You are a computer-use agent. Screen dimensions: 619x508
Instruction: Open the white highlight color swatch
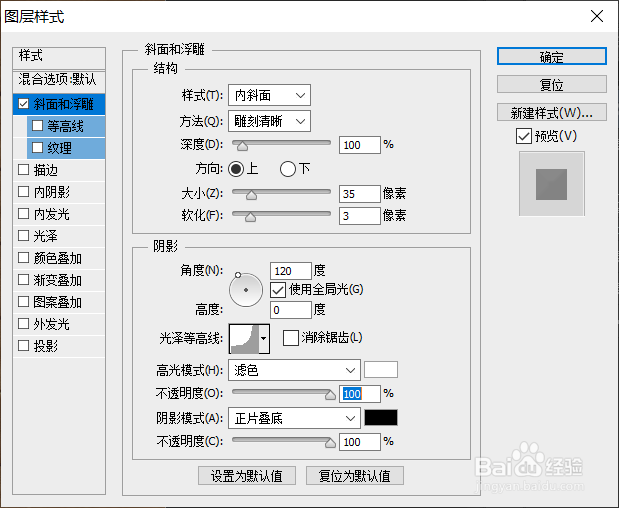click(x=381, y=369)
